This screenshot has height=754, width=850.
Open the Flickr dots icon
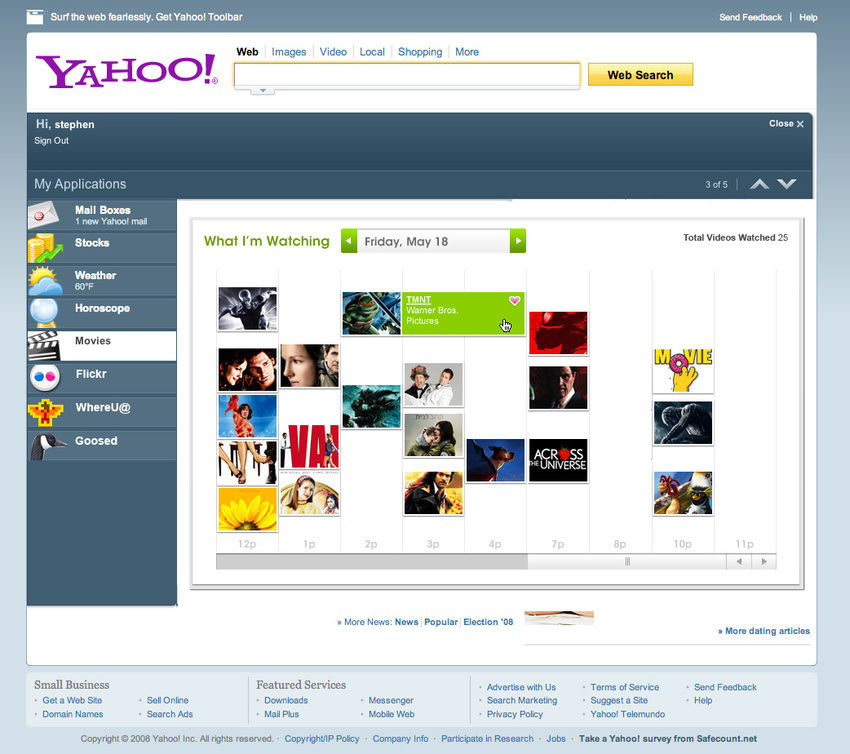(44, 377)
